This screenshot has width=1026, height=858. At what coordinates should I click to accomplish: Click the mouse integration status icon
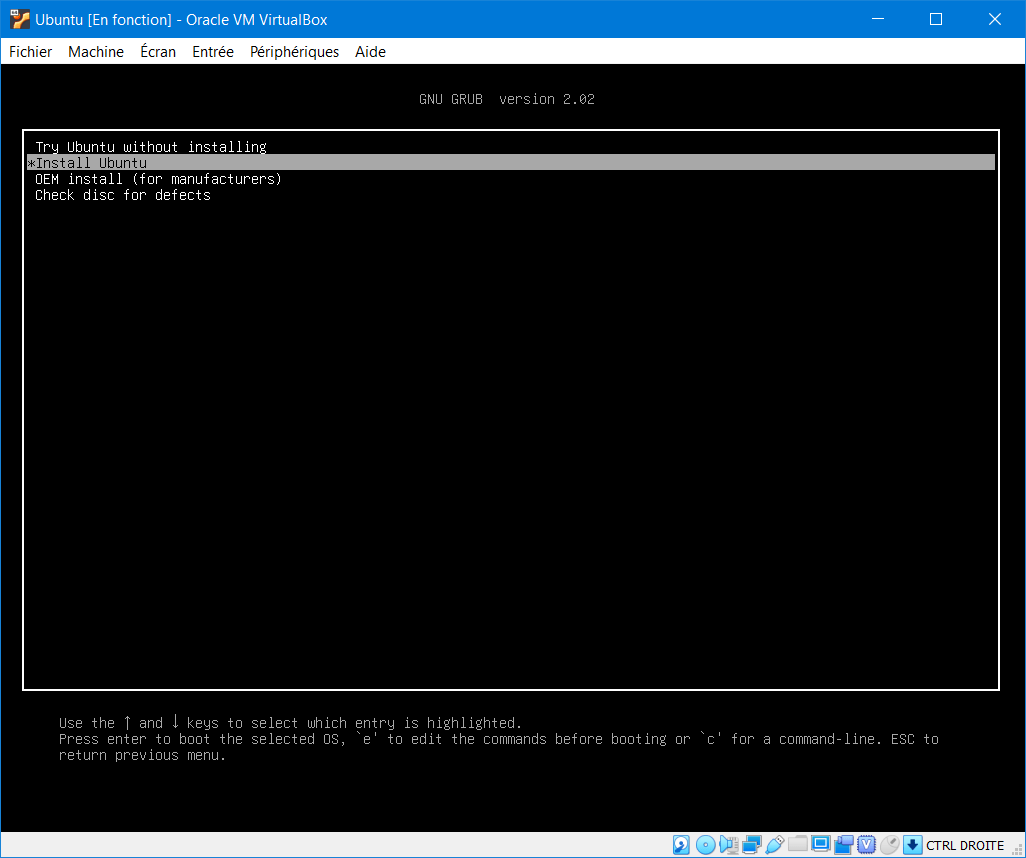[889, 845]
